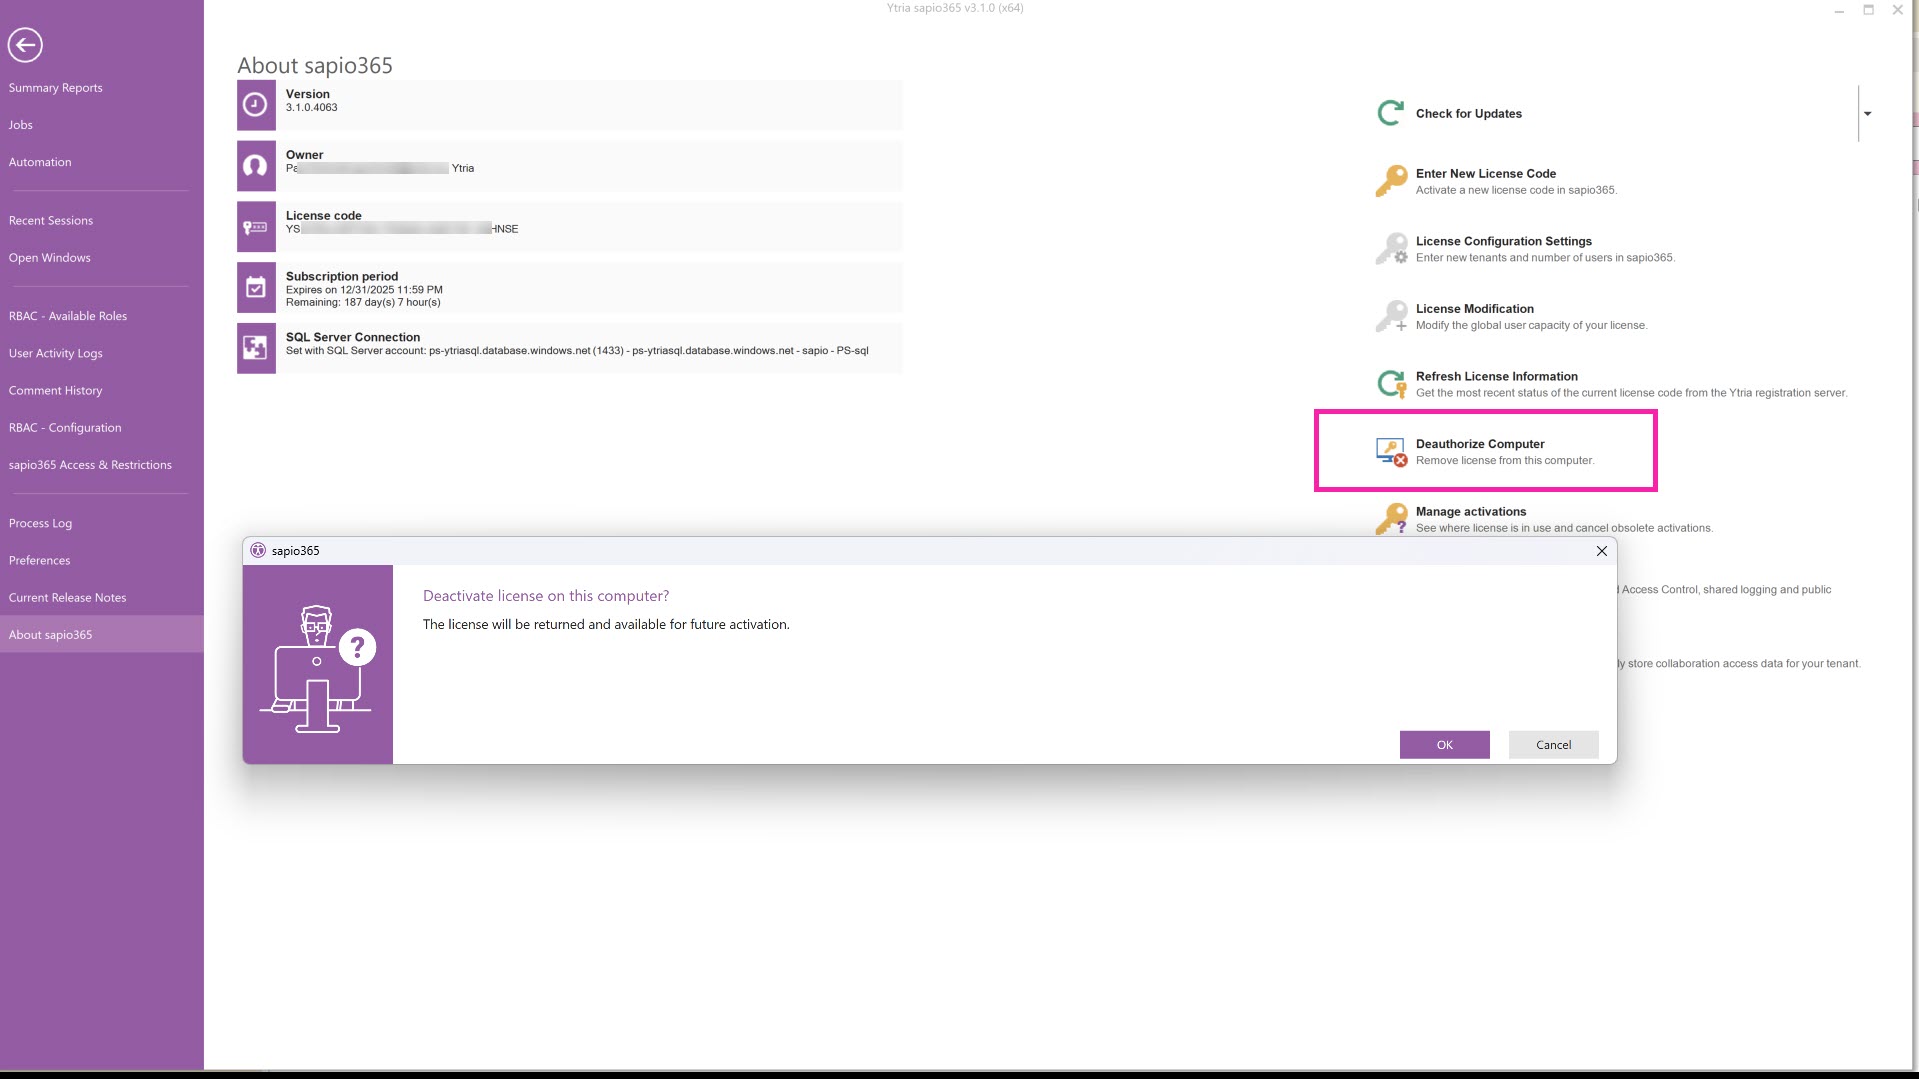This screenshot has height=1079, width=1919.
Task: Open Preferences from the sidebar
Action: [x=40, y=560]
